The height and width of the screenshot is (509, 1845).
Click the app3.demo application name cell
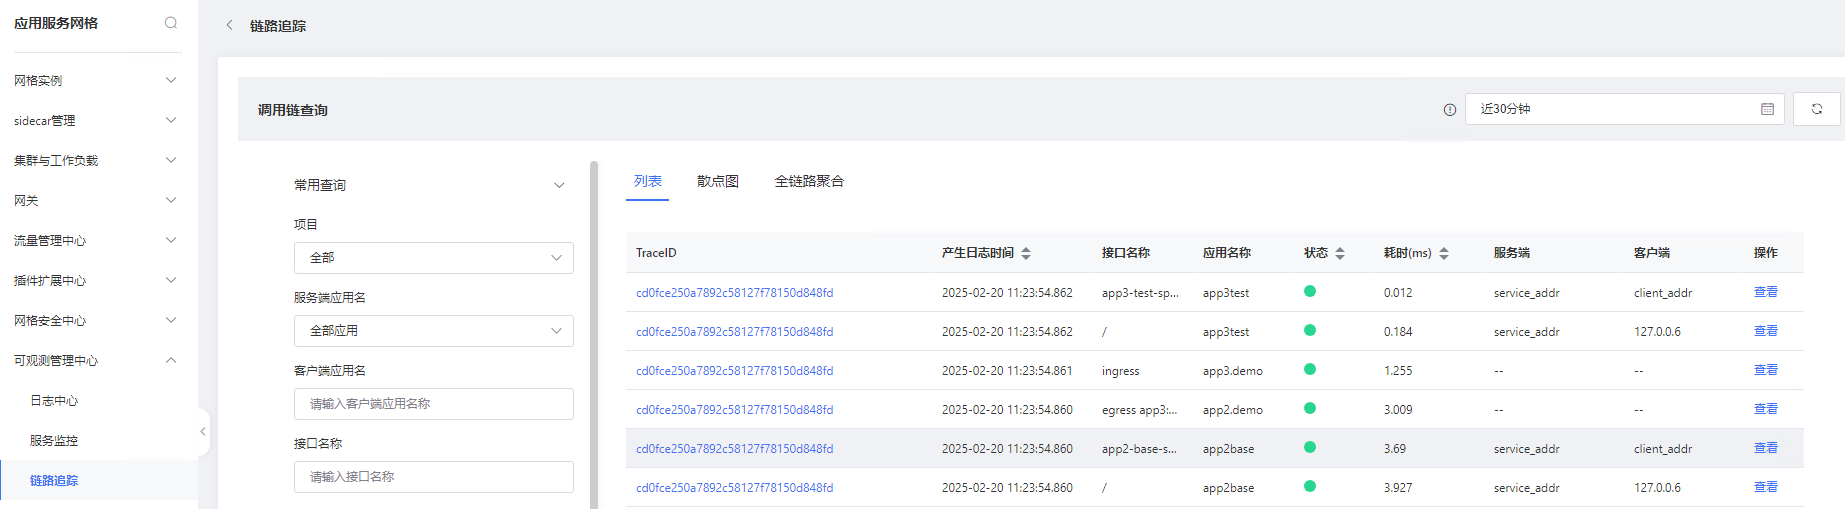pos(1233,371)
